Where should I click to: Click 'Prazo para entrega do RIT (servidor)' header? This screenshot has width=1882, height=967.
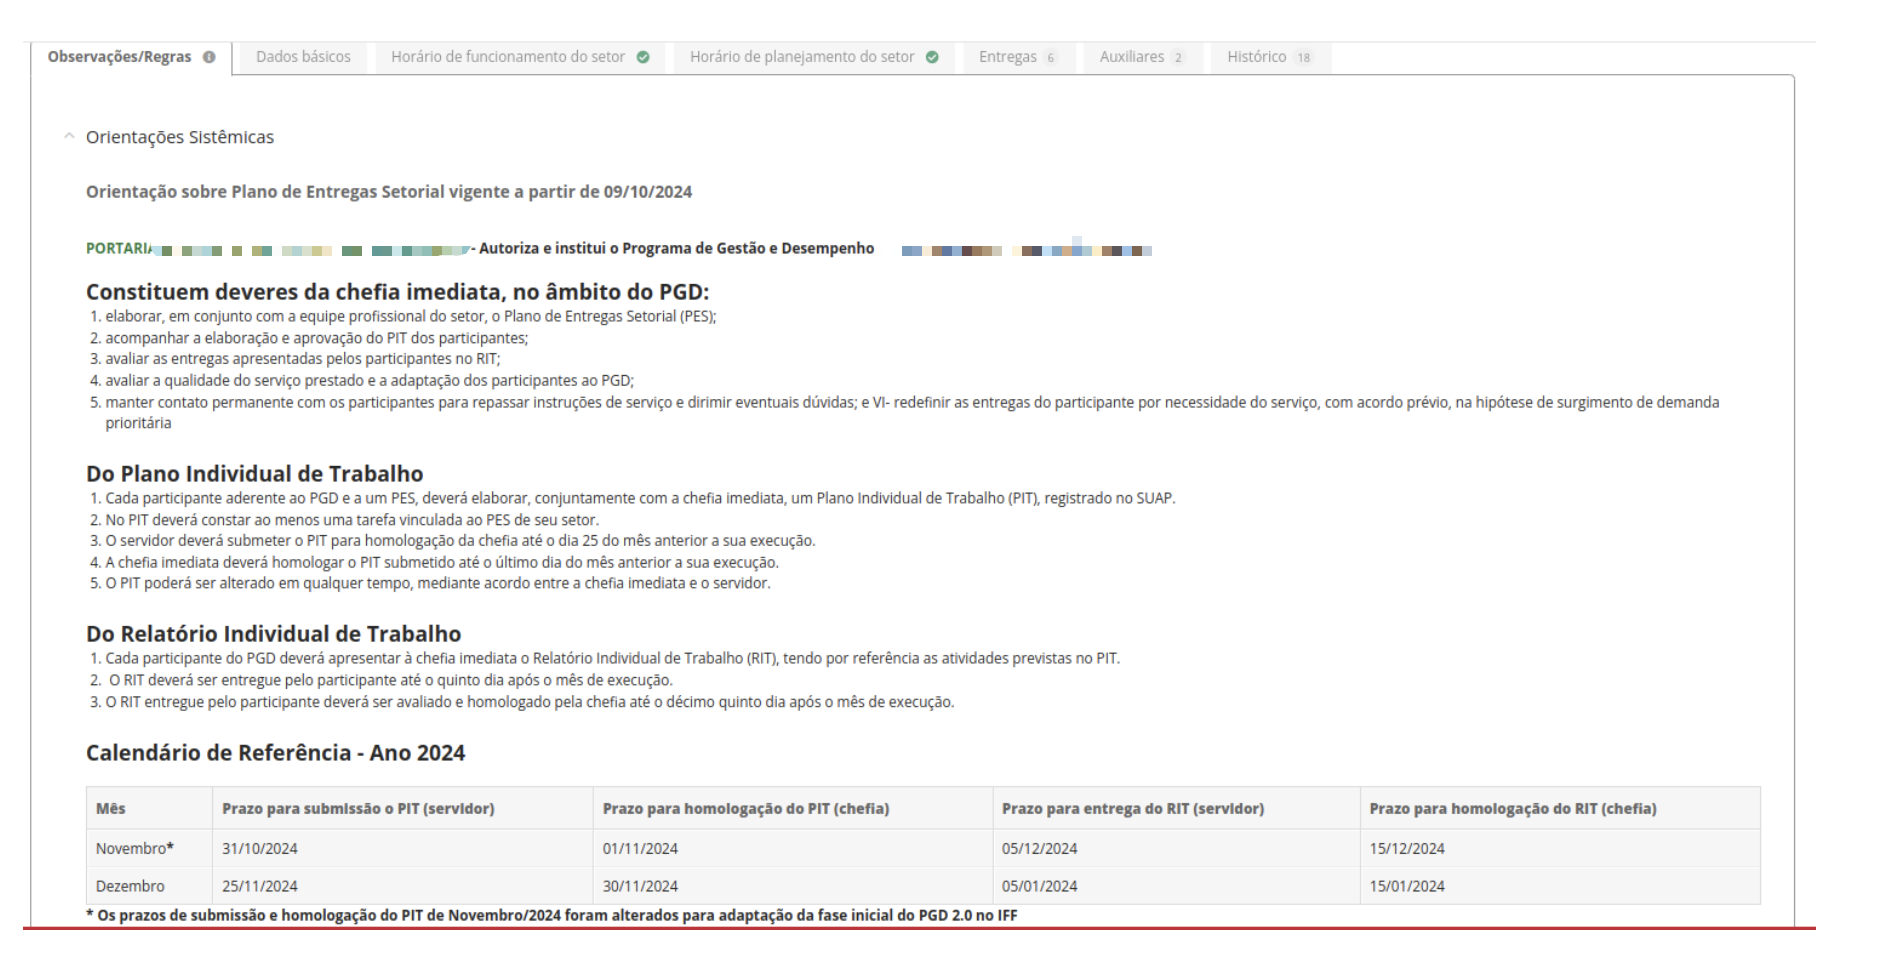(x=1133, y=808)
